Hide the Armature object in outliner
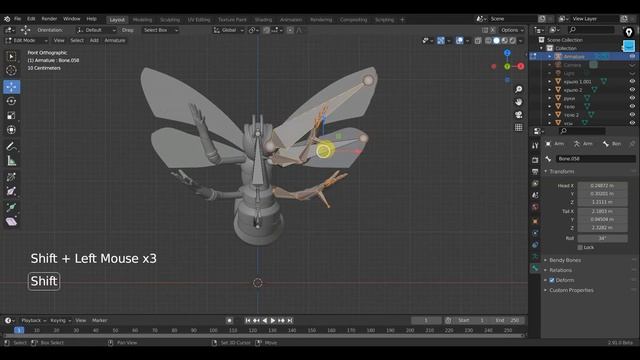Image resolution: width=640 pixels, height=360 pixels. click(632, 56)
